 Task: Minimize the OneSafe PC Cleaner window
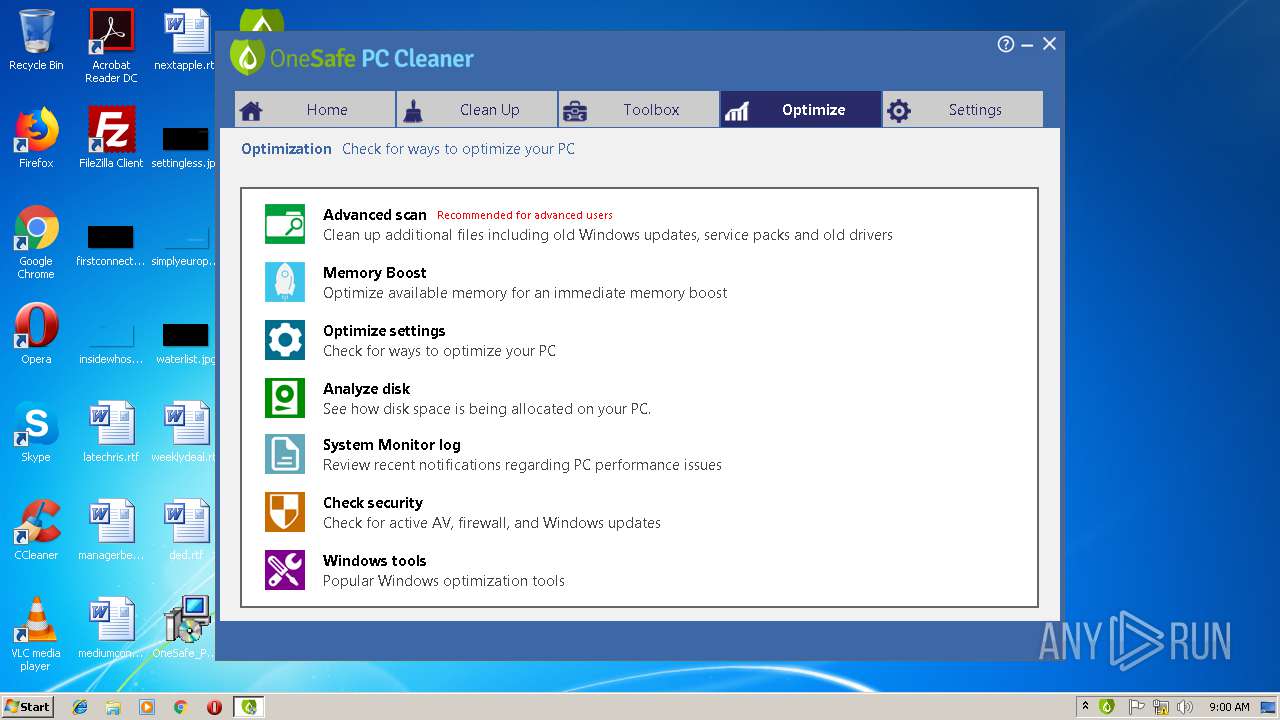click(1028, 44)
